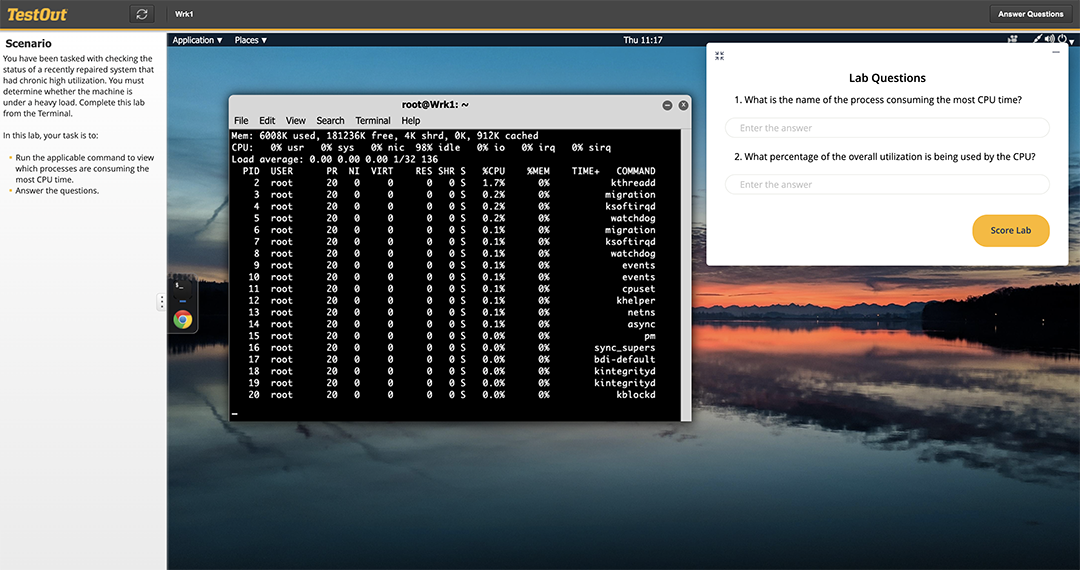
Task: Minimize the Lab Questions panel
Action: click(x=1056, y=51)
